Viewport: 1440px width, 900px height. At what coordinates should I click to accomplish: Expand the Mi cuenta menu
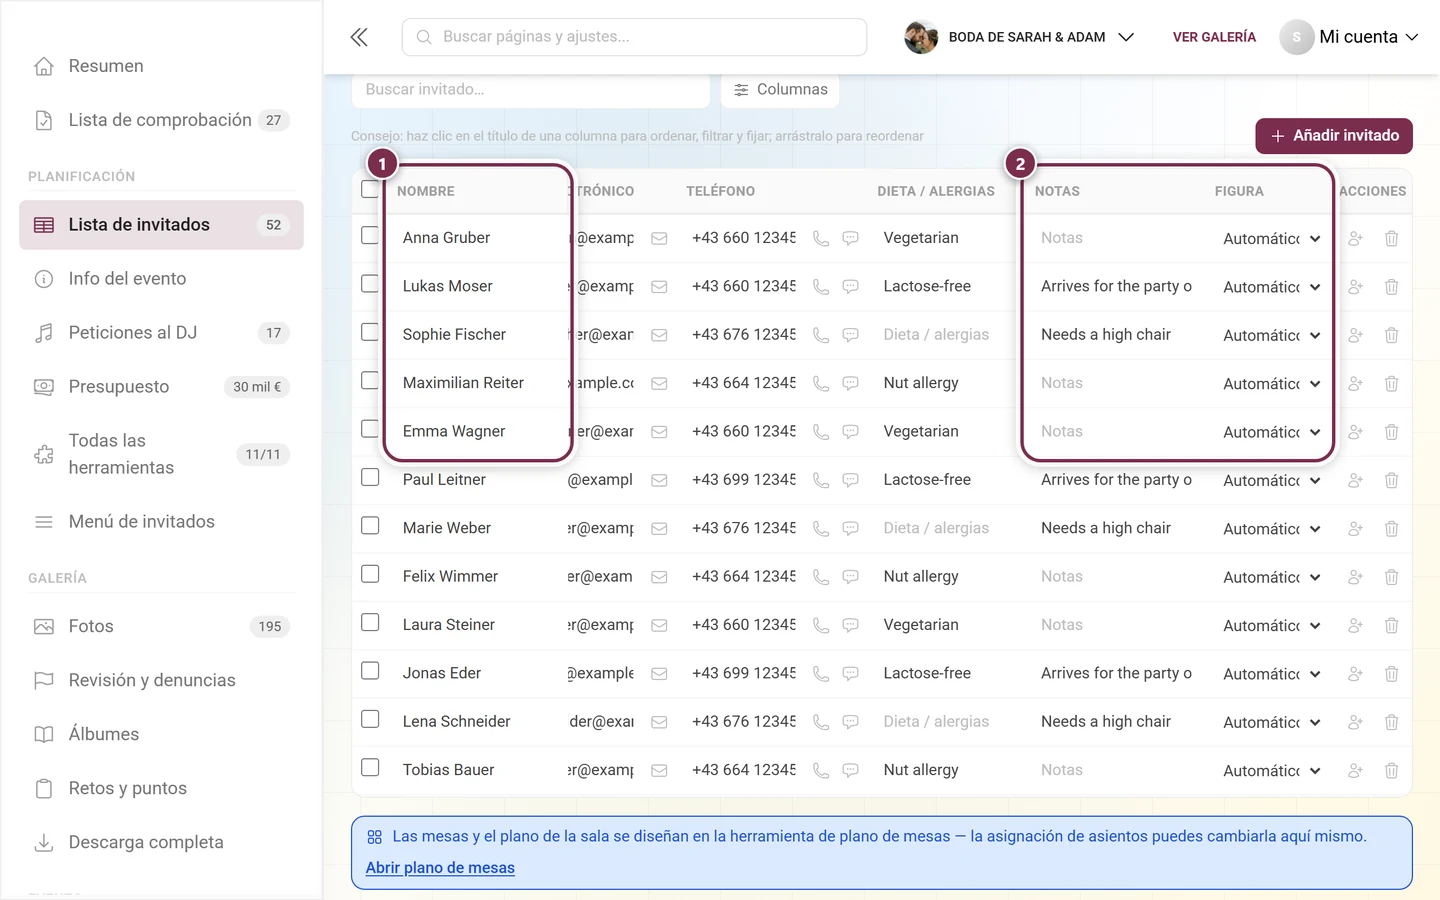click(x=1349, y=37)
